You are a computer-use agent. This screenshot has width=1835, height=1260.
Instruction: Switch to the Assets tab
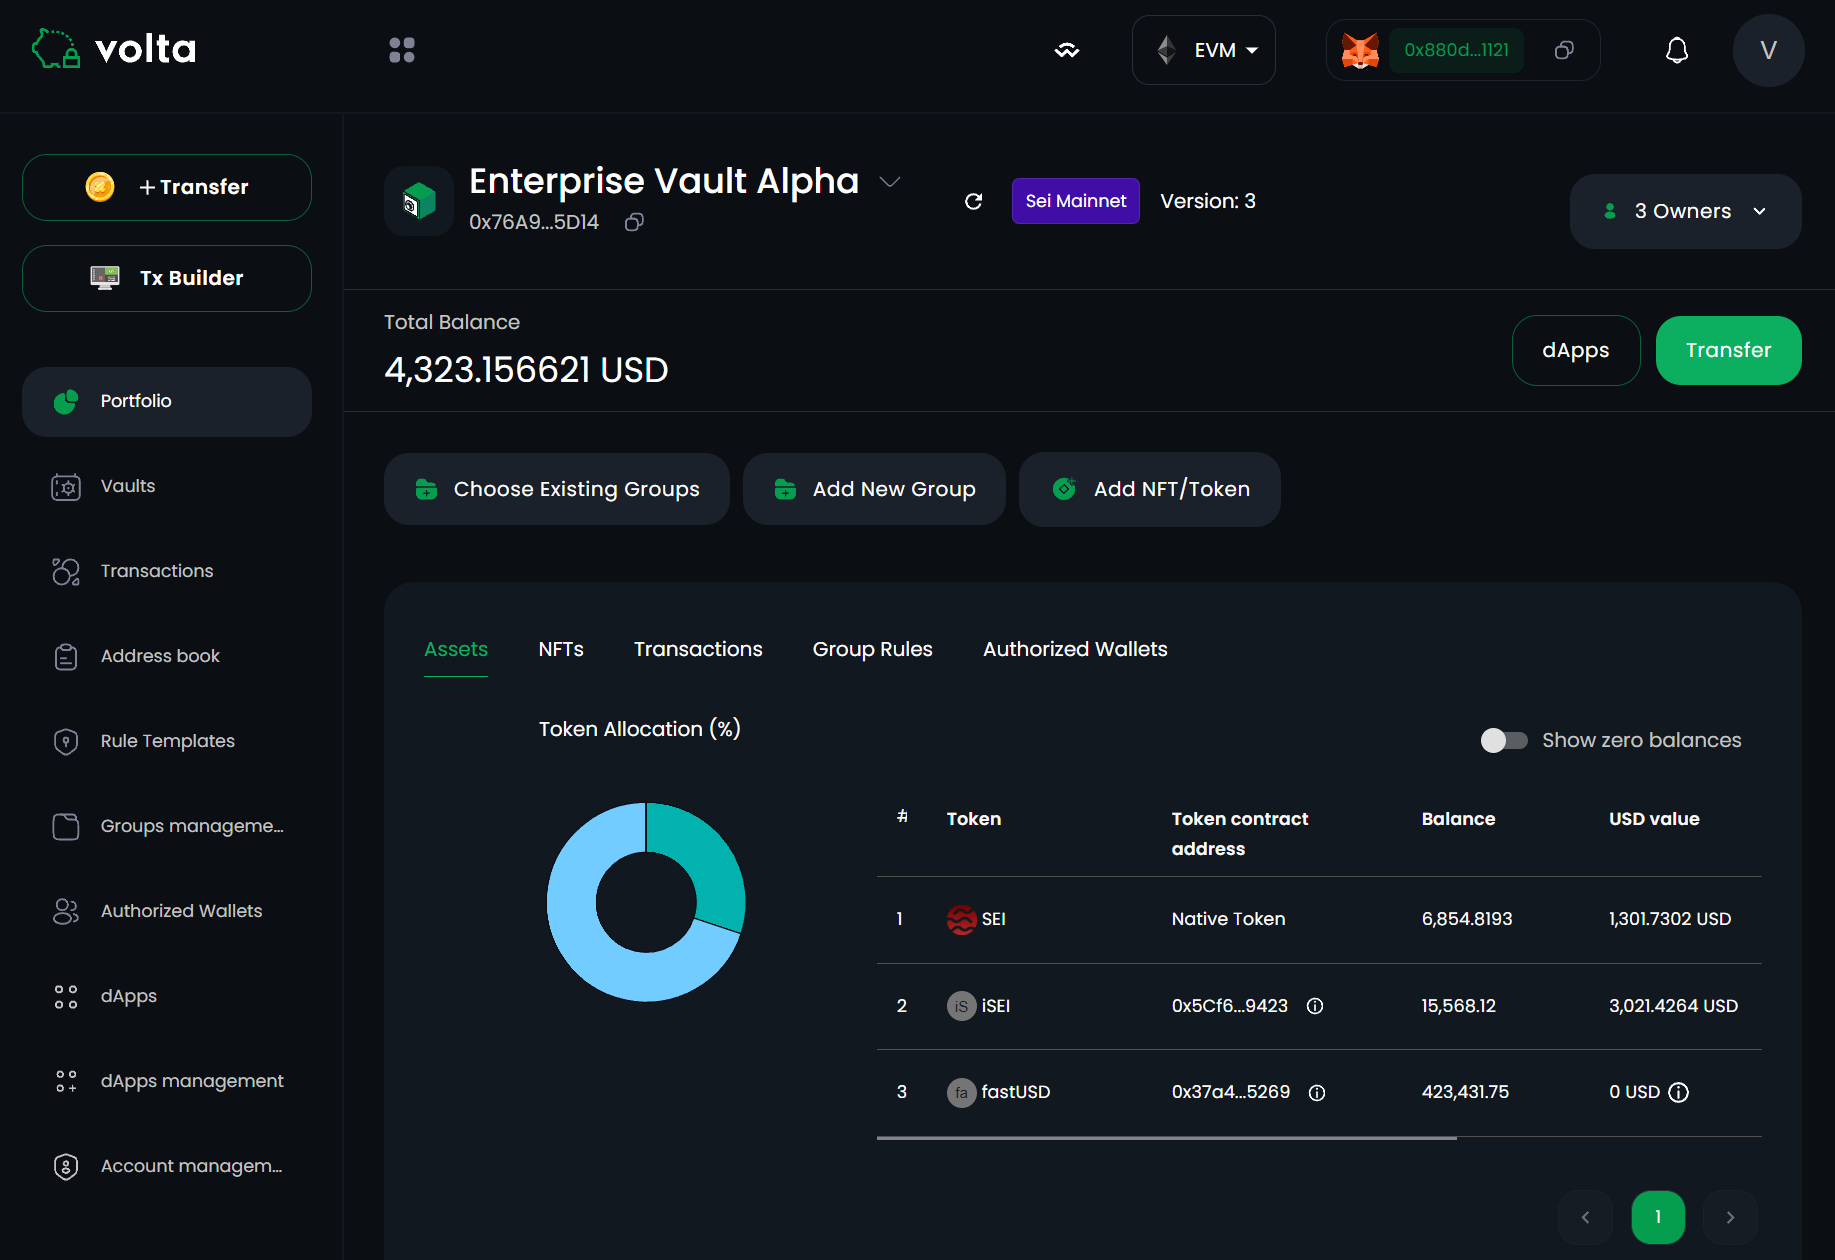[x=456, y=650]
